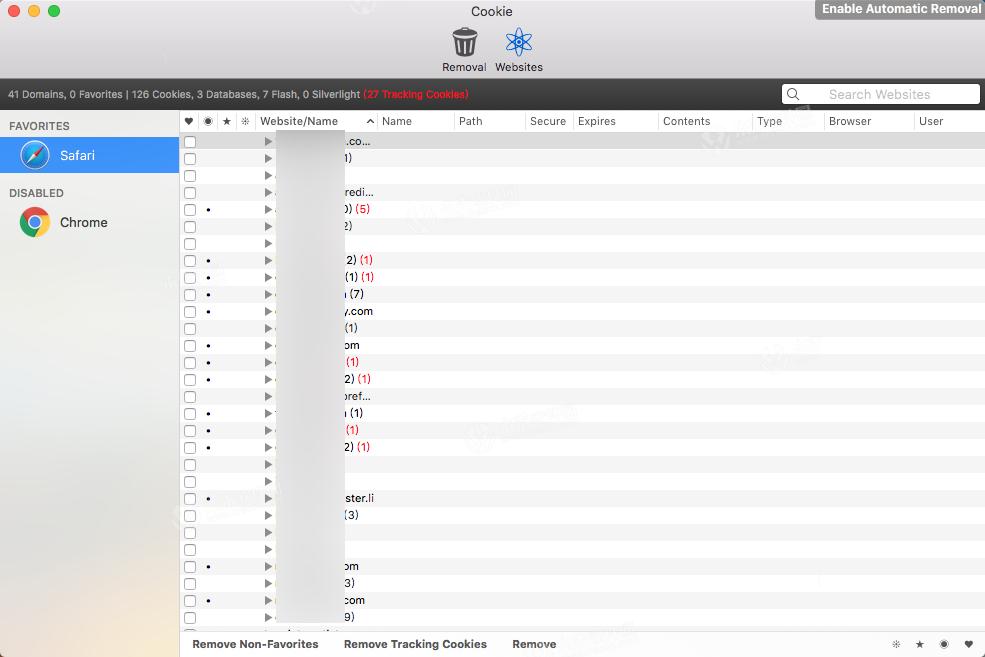Click the circled dot icon in bottom bar
985x657 pixels.
click(x=944, y=644)
